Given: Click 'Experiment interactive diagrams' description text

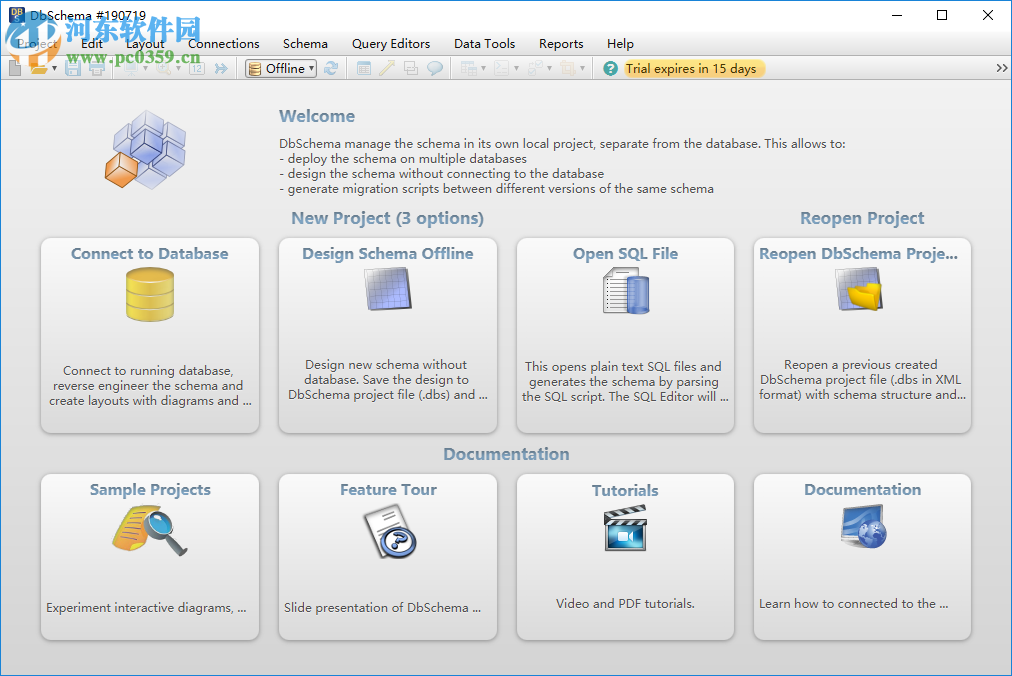Looking at the screenshot, I should (146, 608).
